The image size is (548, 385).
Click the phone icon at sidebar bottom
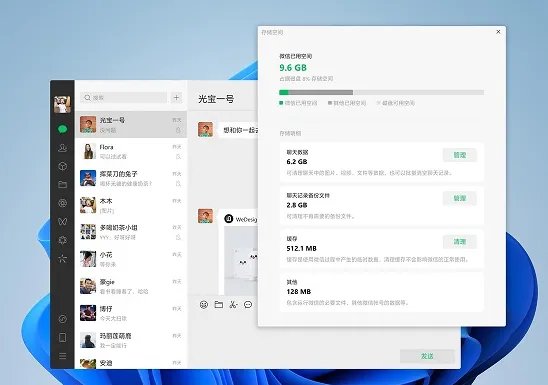point(63,337)
